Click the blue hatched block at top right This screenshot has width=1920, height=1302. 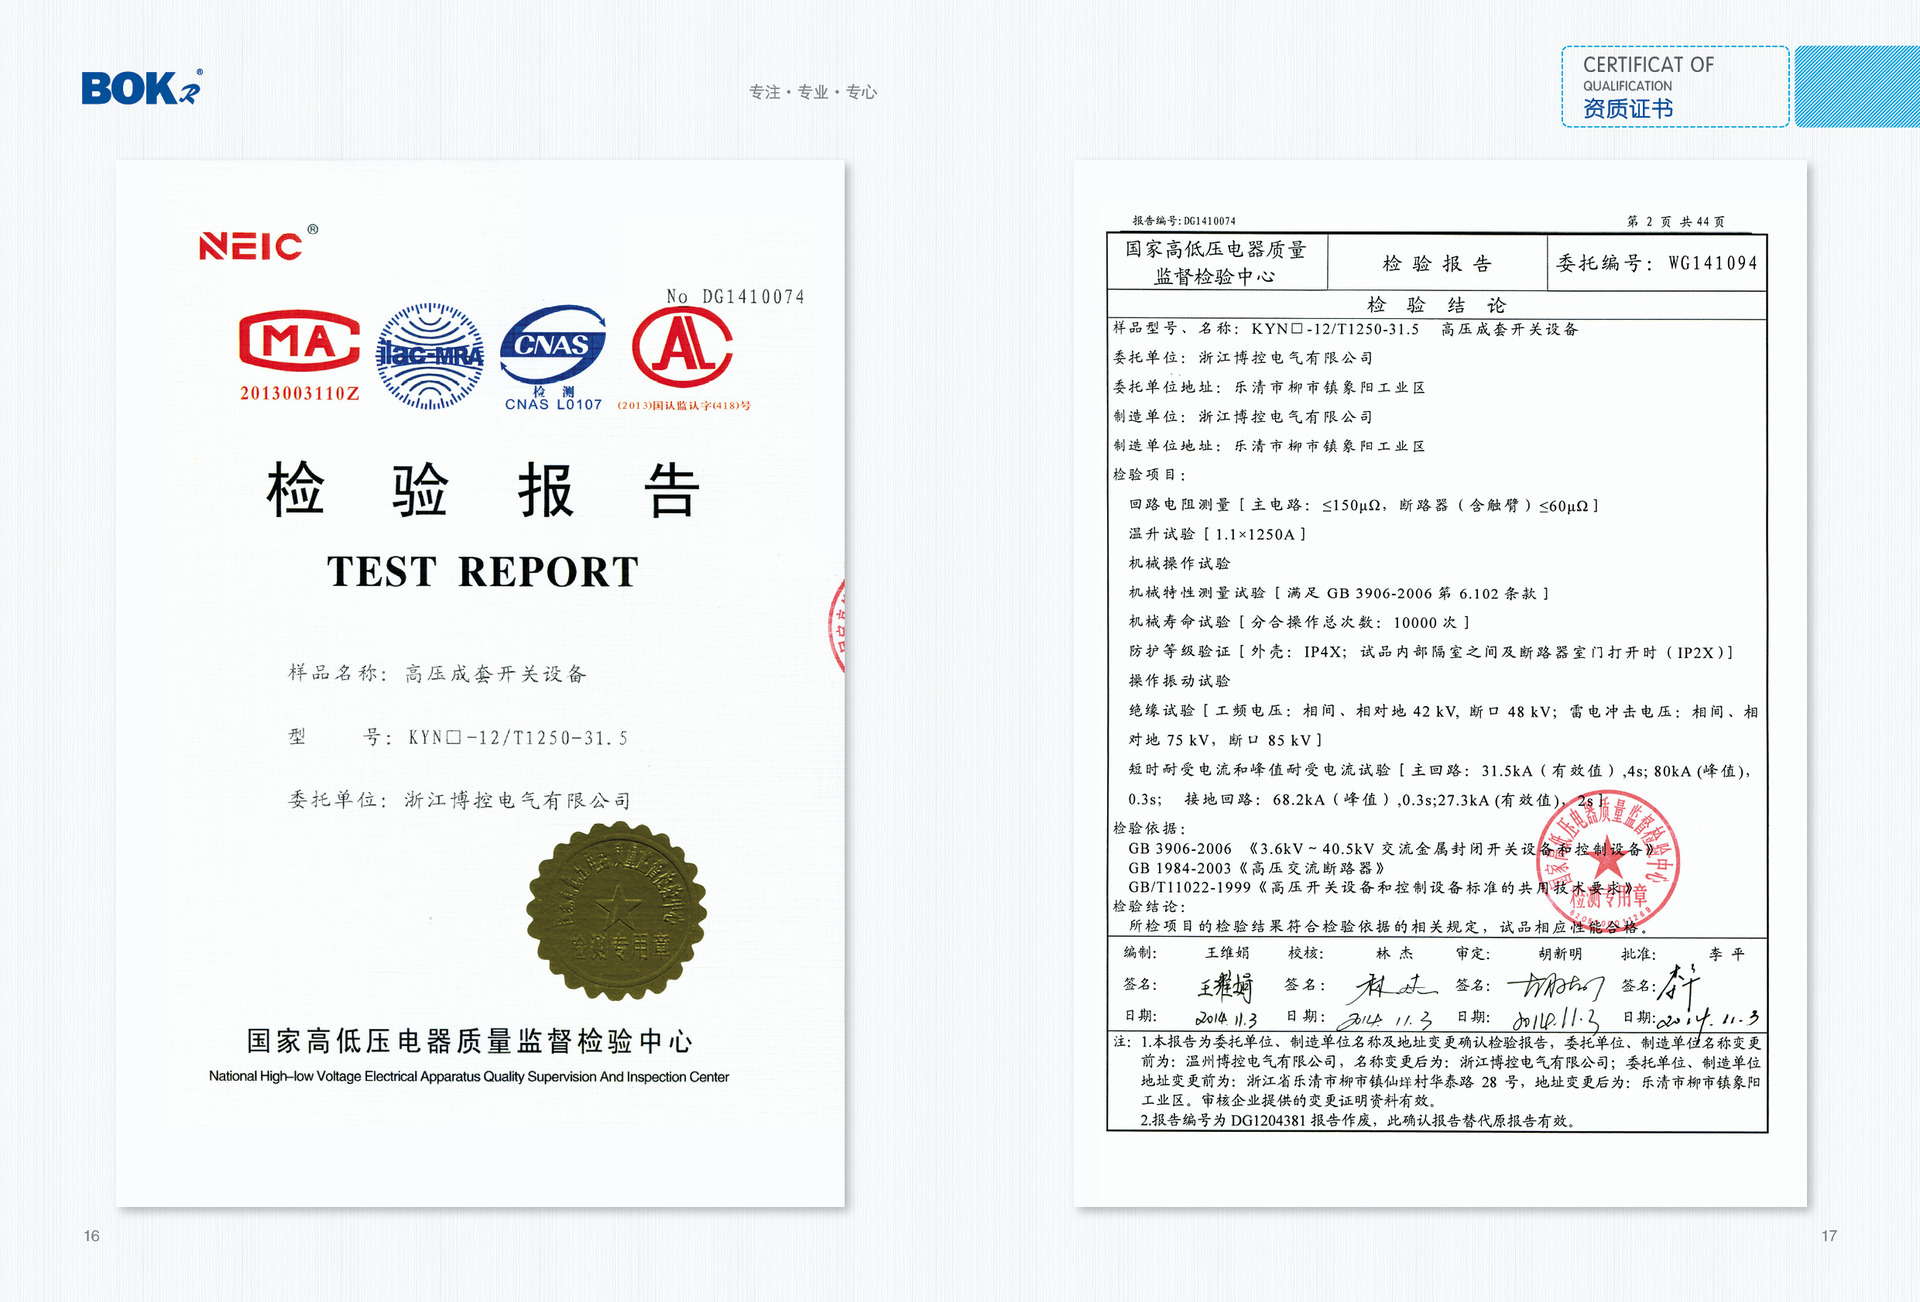[1857, 86]
